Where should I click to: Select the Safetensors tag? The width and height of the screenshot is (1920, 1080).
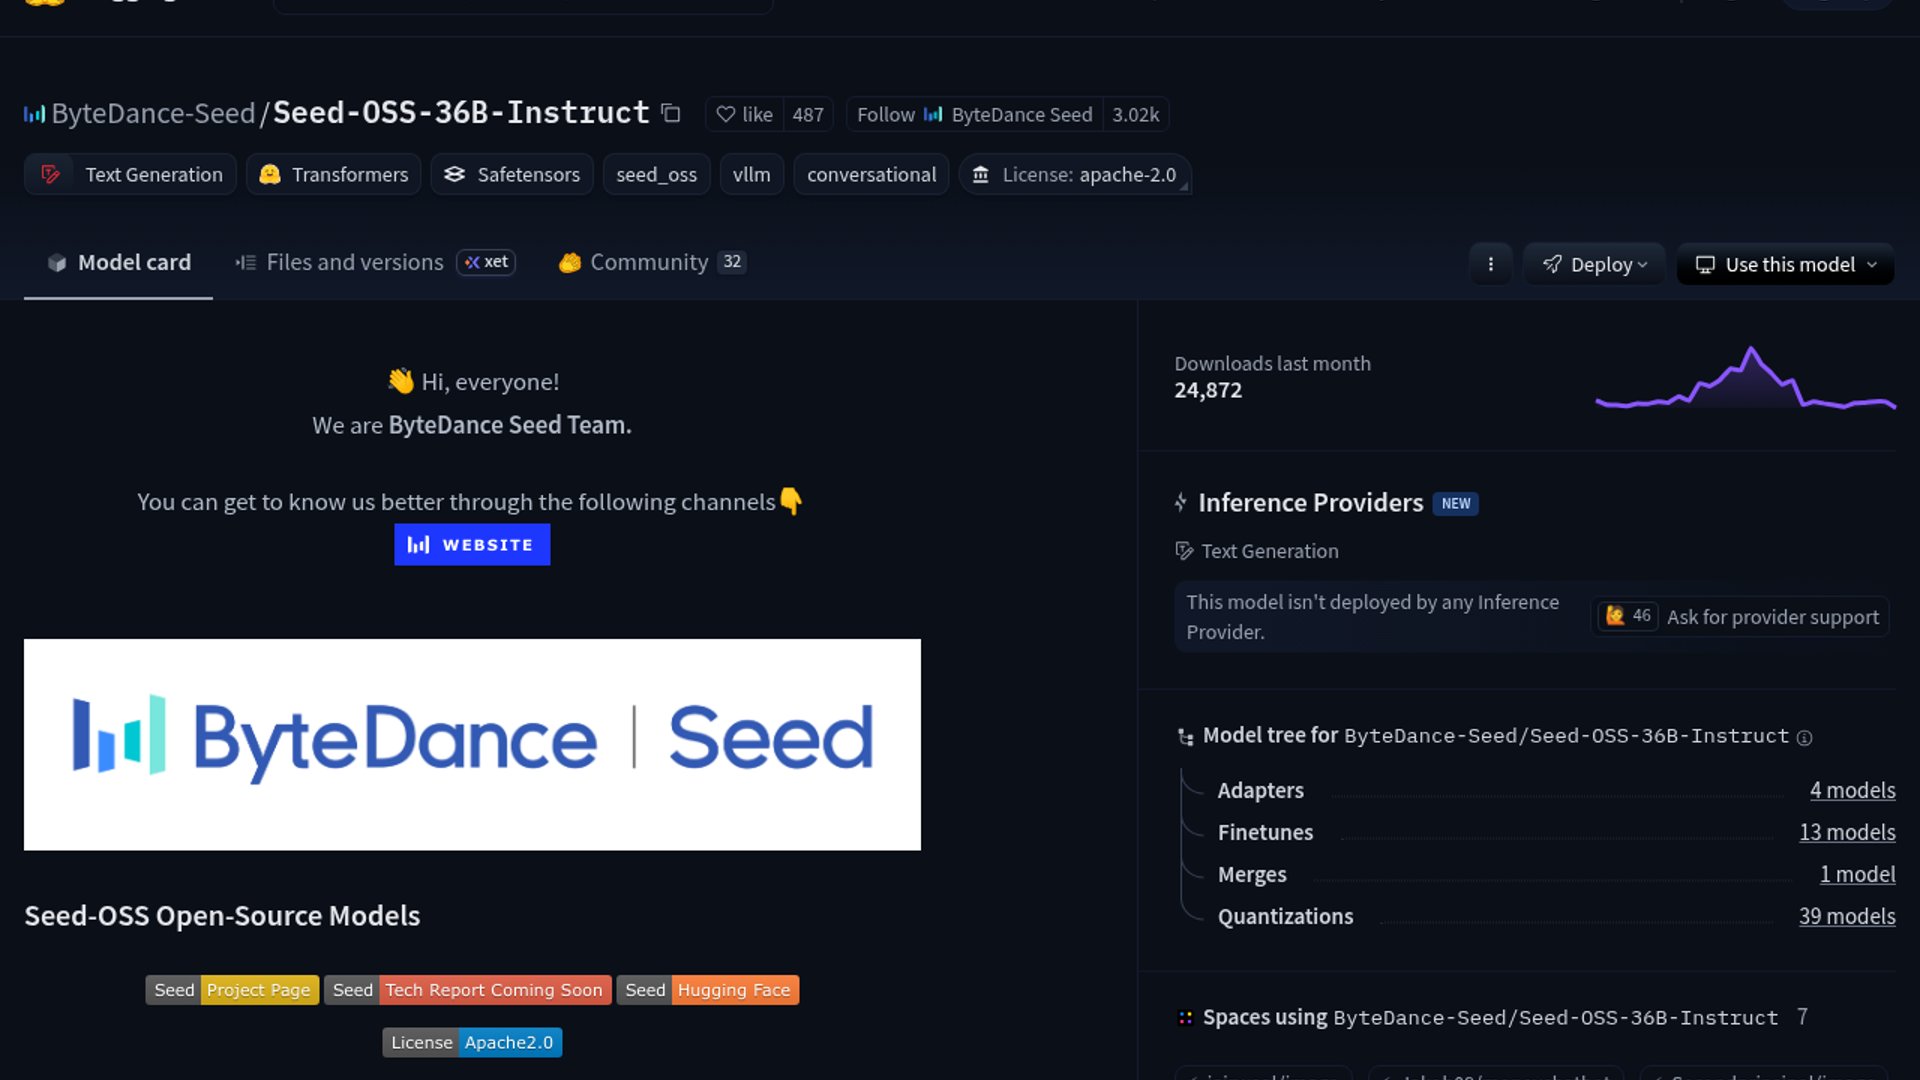512,175
